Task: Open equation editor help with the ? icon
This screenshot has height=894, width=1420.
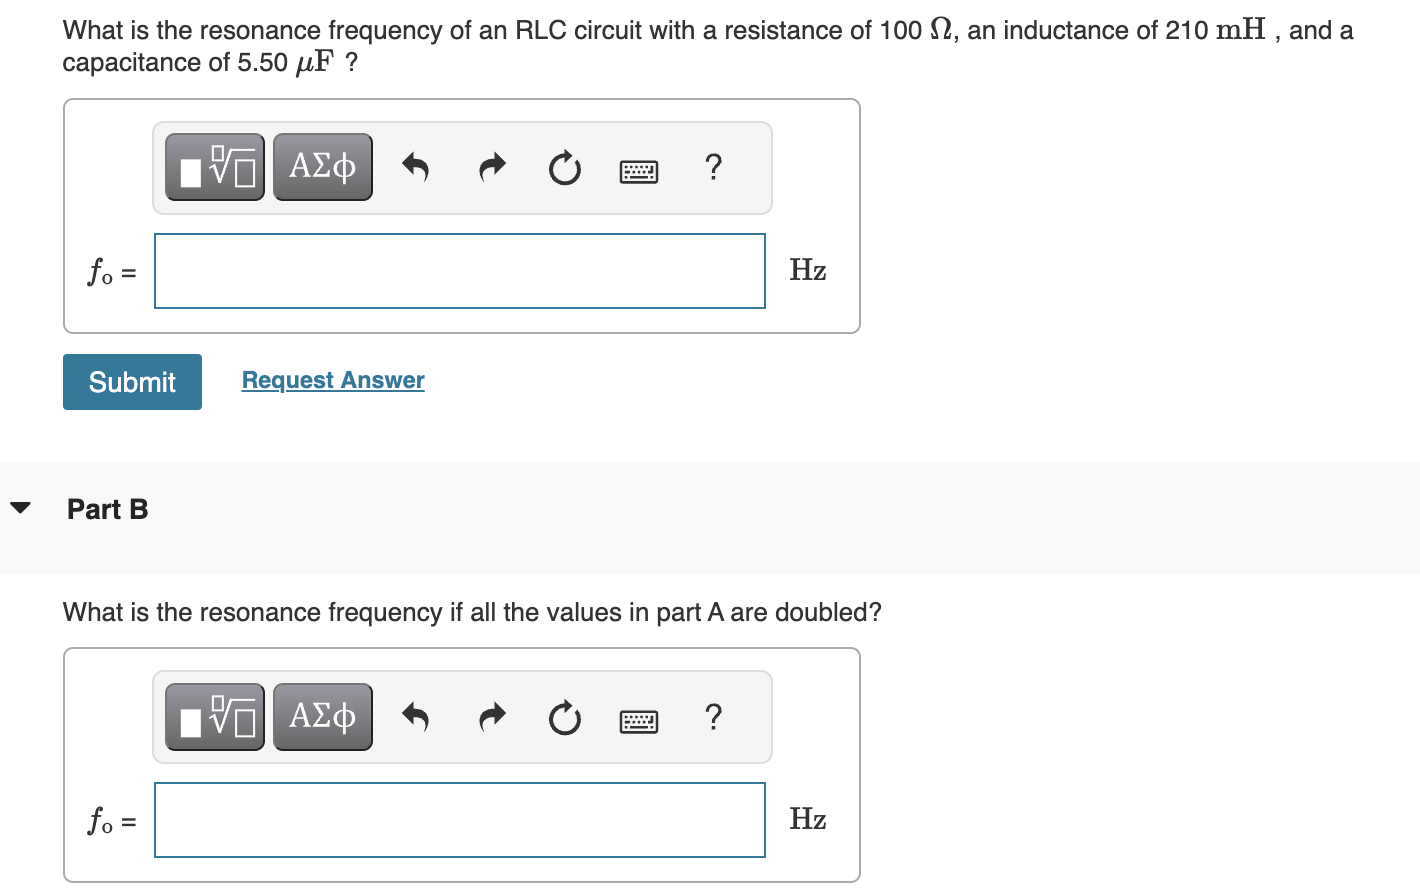Action: (x=713, y=168)
